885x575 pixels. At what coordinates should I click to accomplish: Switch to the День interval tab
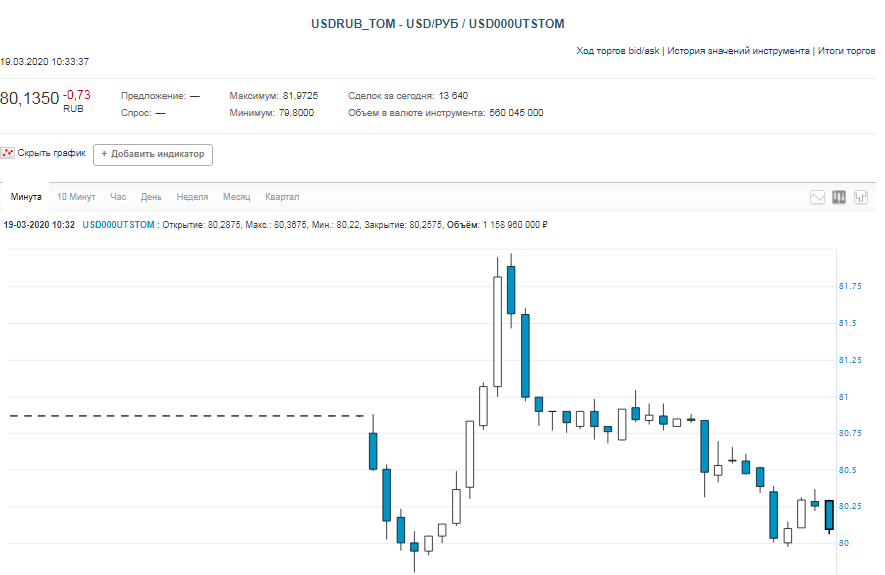tap(151, 197)
